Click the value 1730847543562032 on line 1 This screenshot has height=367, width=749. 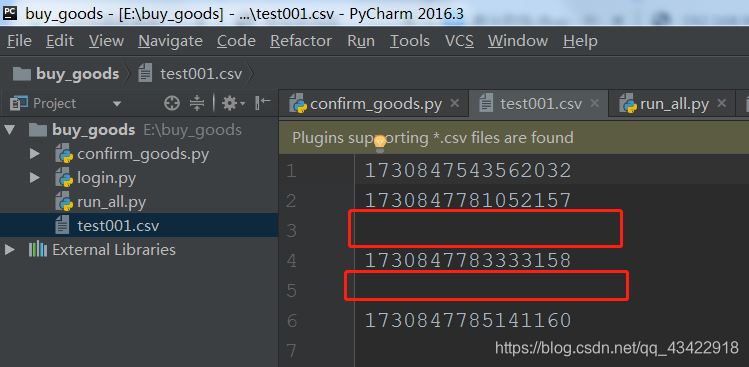tap(468, 171)
